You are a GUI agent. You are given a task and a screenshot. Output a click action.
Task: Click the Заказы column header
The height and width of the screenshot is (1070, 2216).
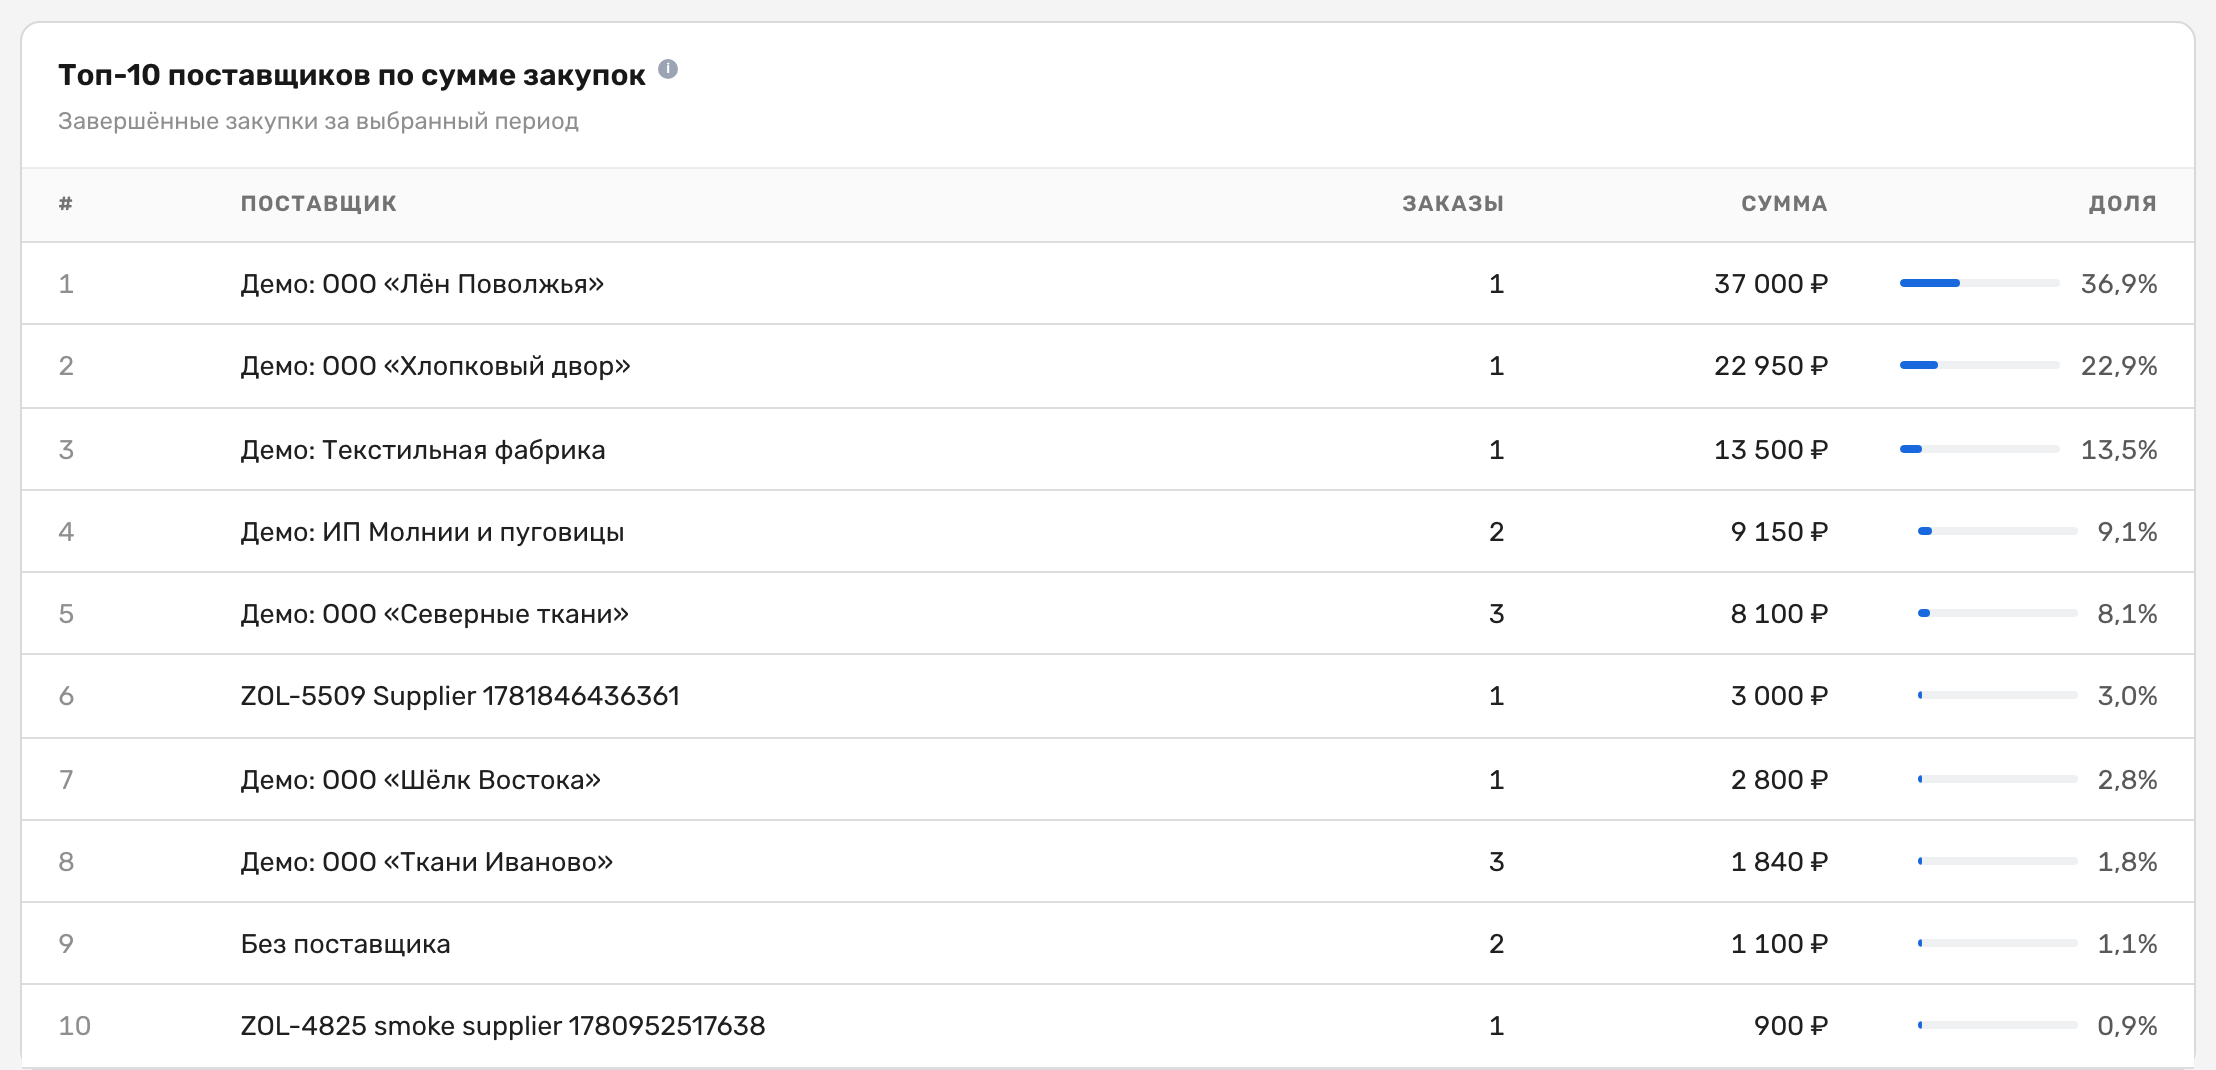click(1452, 204)
